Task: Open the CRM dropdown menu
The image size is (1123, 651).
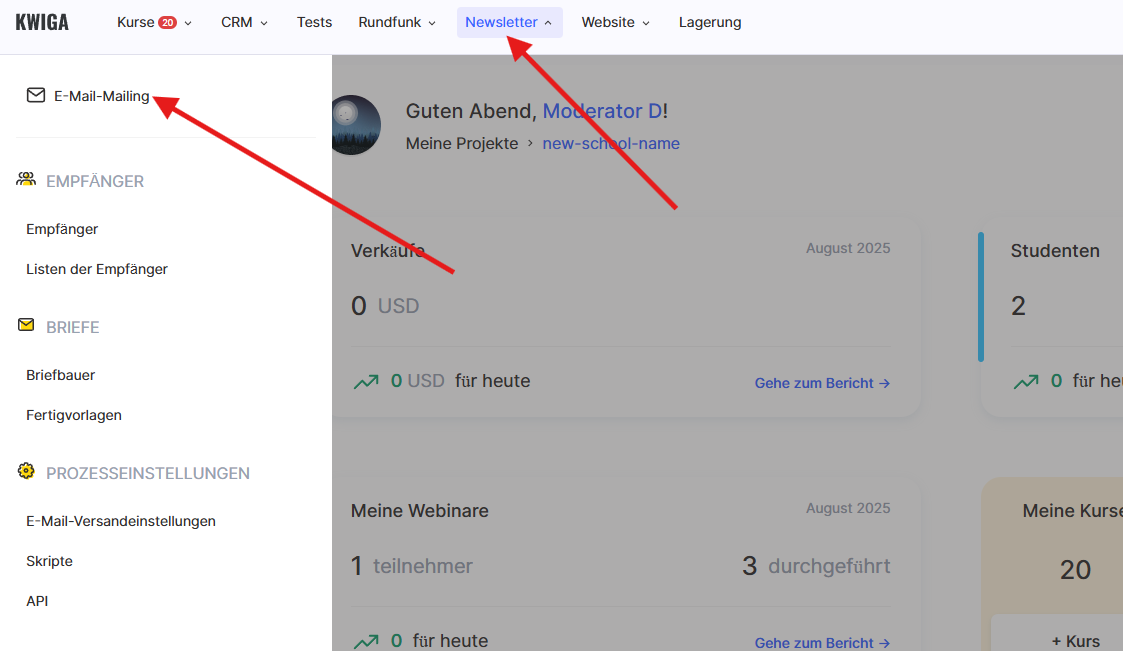Action: pyautogui.click(x=244, y=22)
